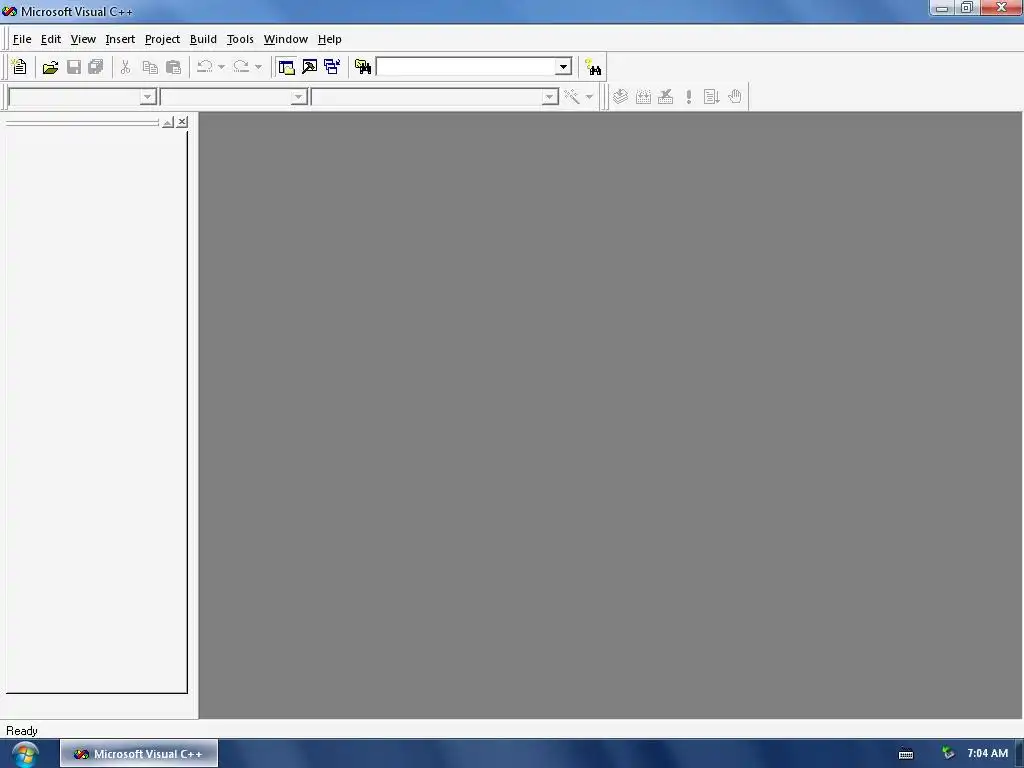Click the Build icon in build toolbar
The image size is (1024, 768).
point(643,97)
